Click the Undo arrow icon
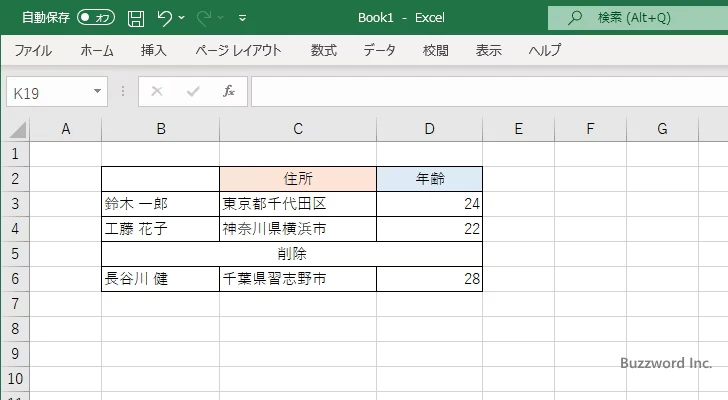Image resolution: width=728 pixels, height=400 pixels. [x=164, y=18]
